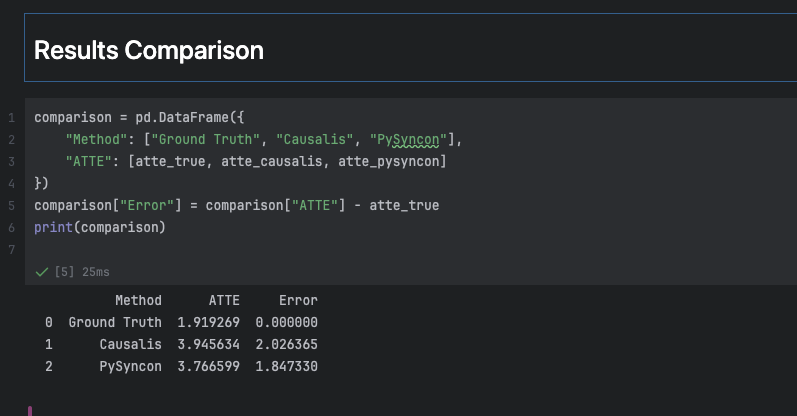Click the pink cell marker below the output

[x=30, y=410]
